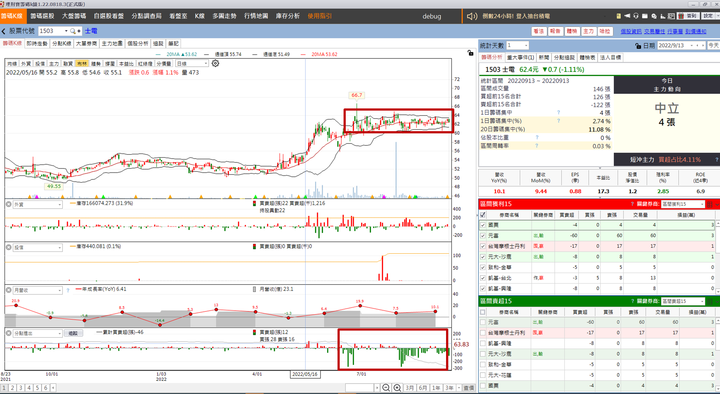Image resolution: width=720 pixels, height=394 pixels.
Task: Open the date picker showing 2022/9/13
Action: [681, 45]
